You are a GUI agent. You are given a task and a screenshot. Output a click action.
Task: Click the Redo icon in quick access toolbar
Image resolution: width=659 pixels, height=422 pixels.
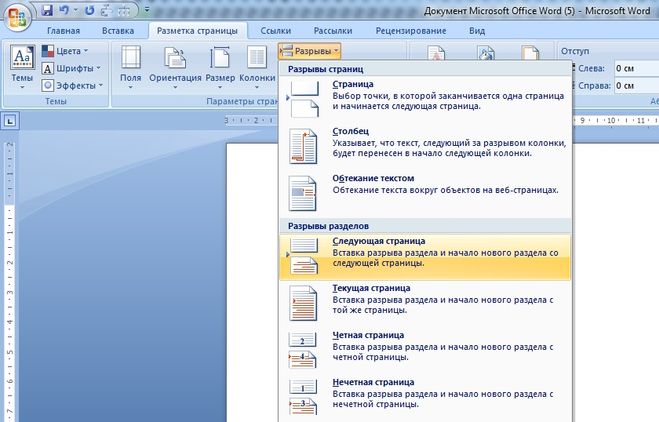90,11
